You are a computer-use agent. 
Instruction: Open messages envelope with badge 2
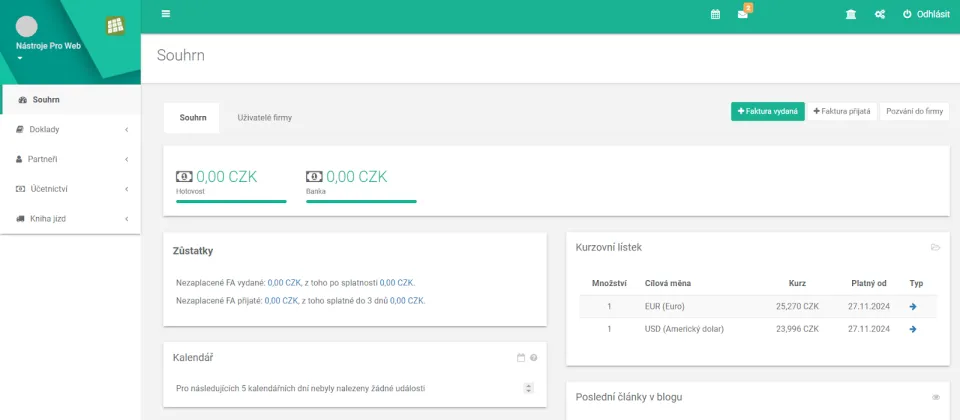[743, 13]
